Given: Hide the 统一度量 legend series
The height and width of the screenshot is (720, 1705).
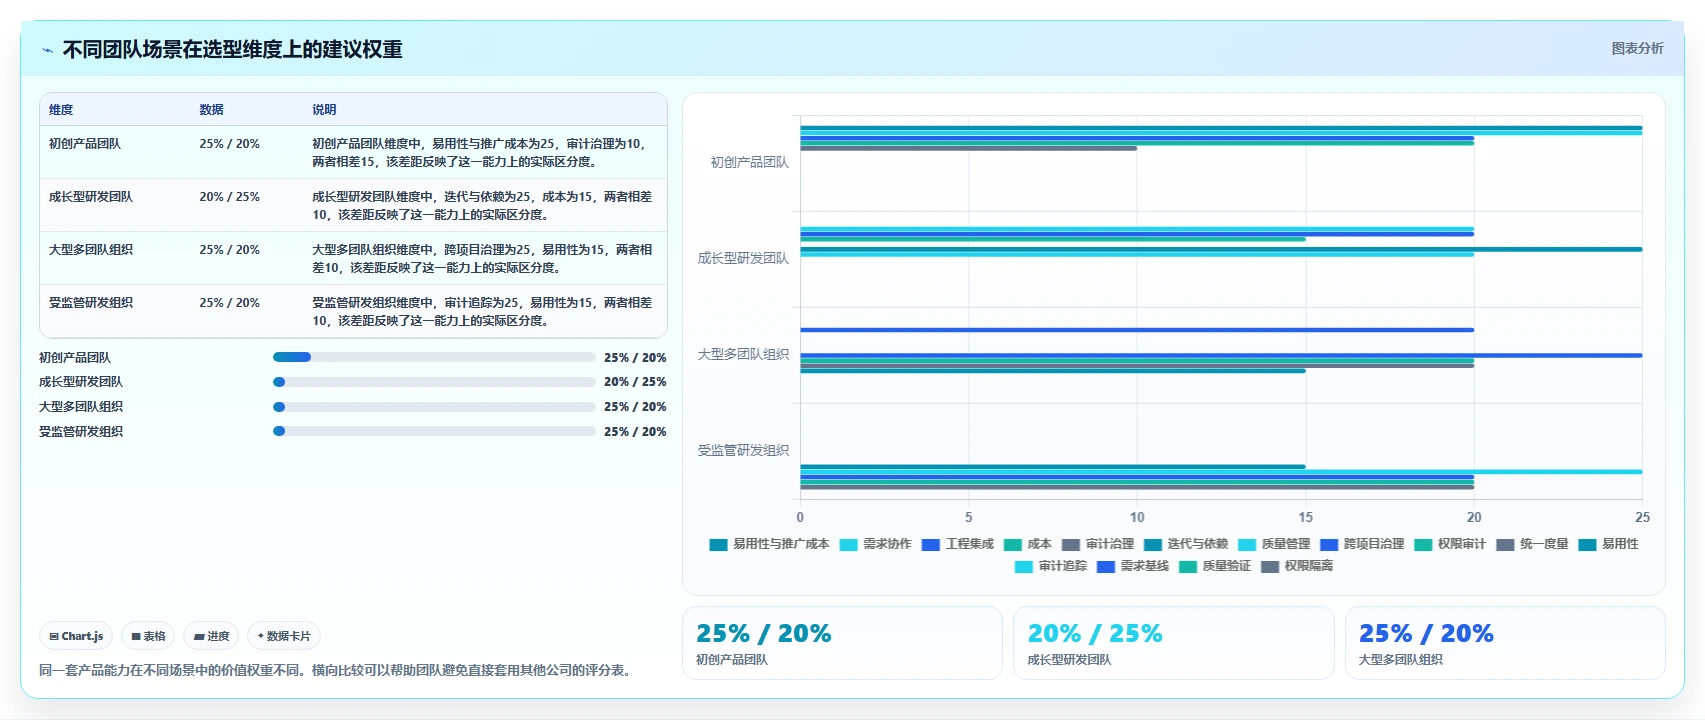Looking at the screenshot, I should click(x=1531, y=544).
